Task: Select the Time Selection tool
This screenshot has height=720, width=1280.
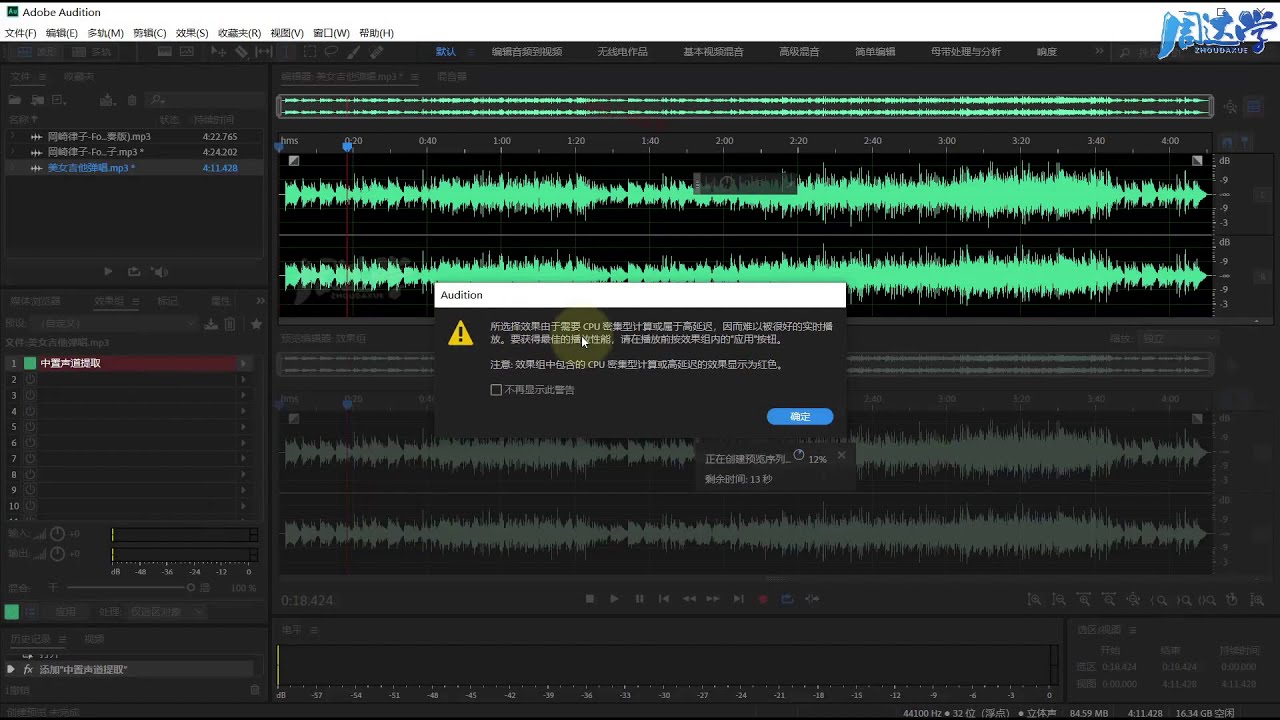Action: [x=286, y=52]
